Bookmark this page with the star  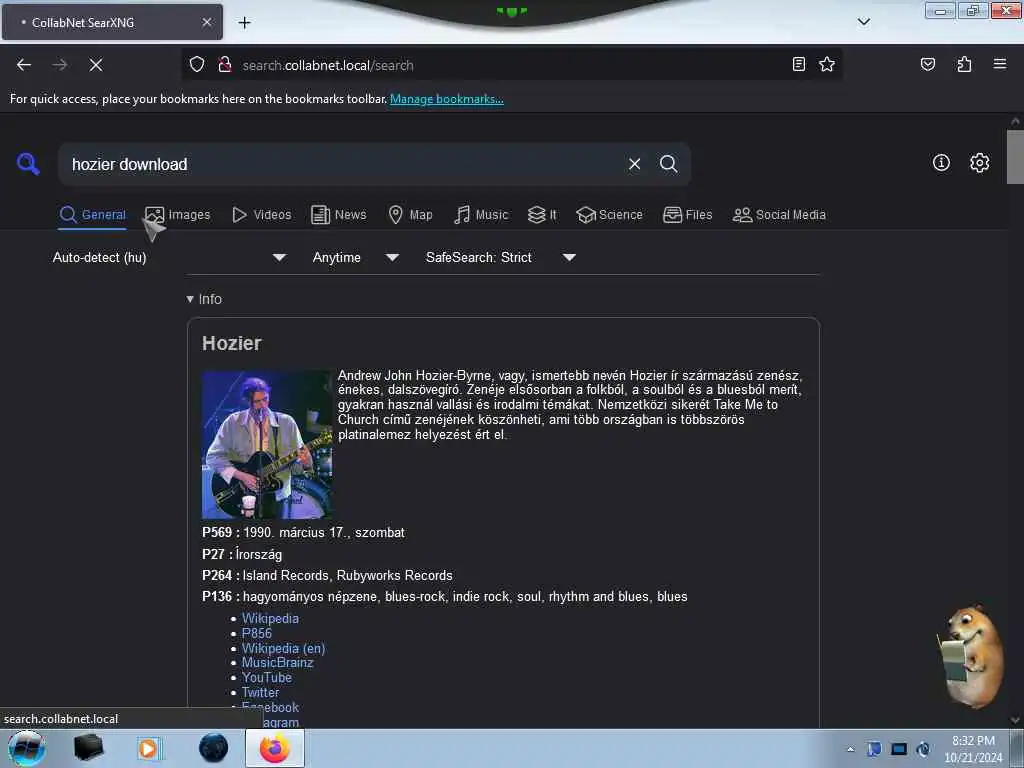click(827, 64)
